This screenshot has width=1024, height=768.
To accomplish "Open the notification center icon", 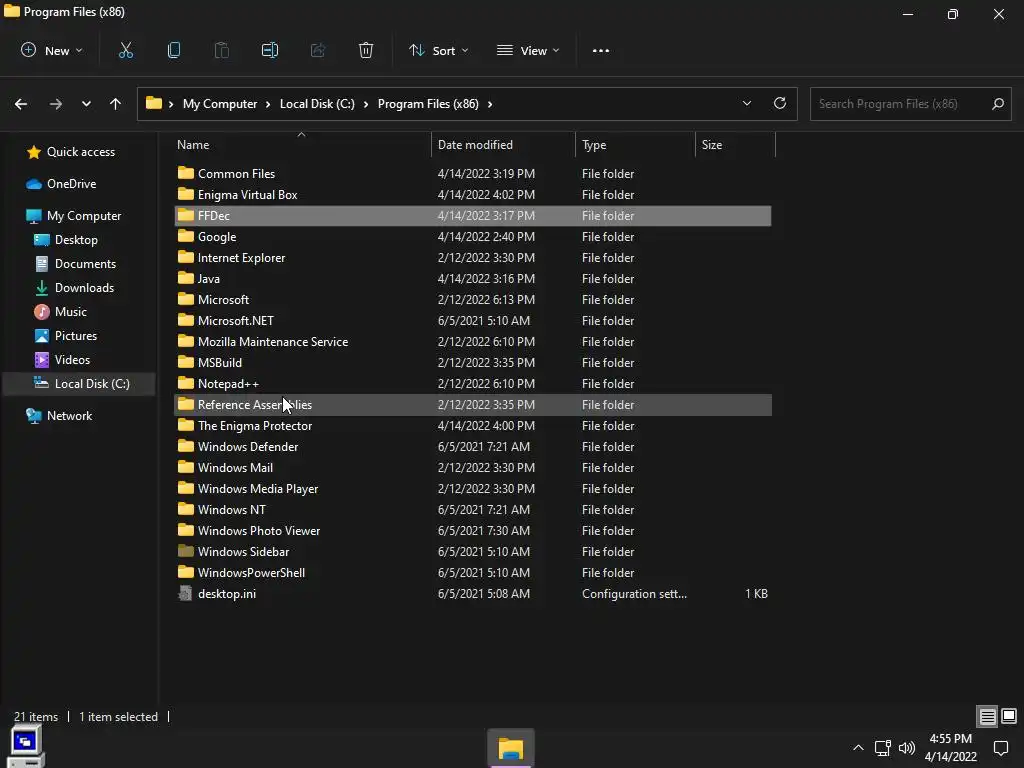I will point(1000,748).
